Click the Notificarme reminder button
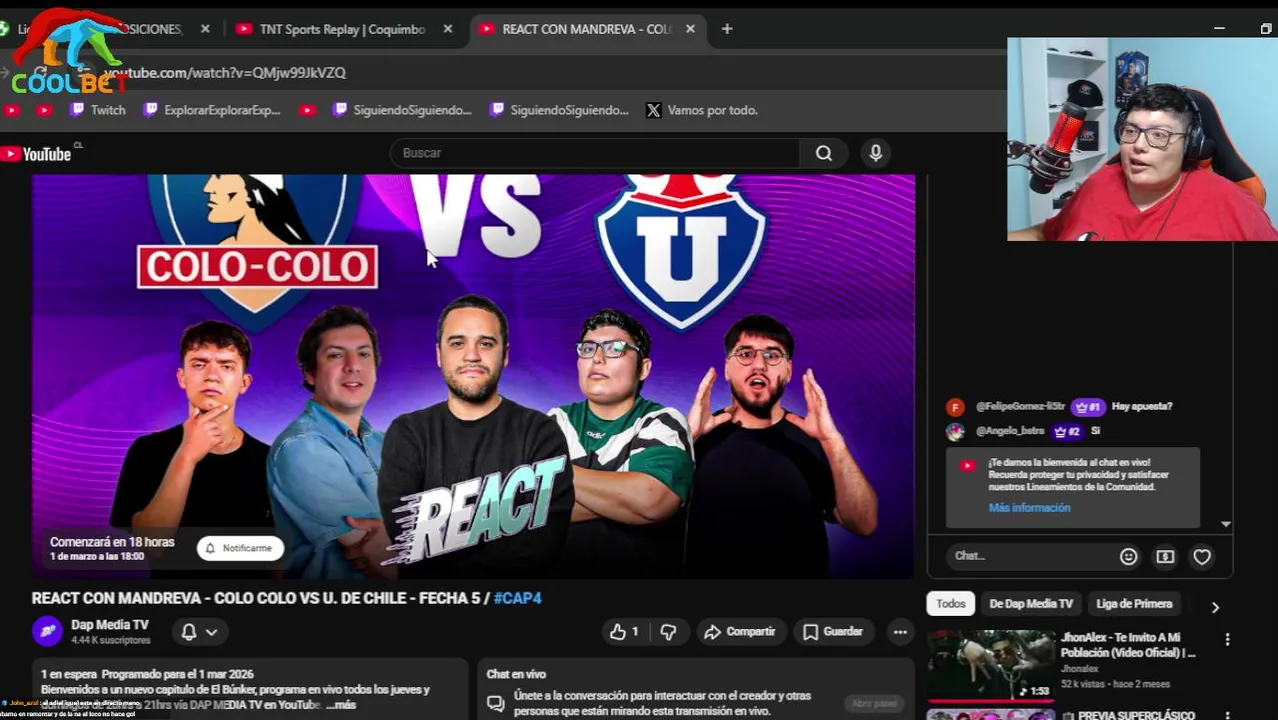The width and height of the screenshot is (1278, 720). tap(240, 548)
